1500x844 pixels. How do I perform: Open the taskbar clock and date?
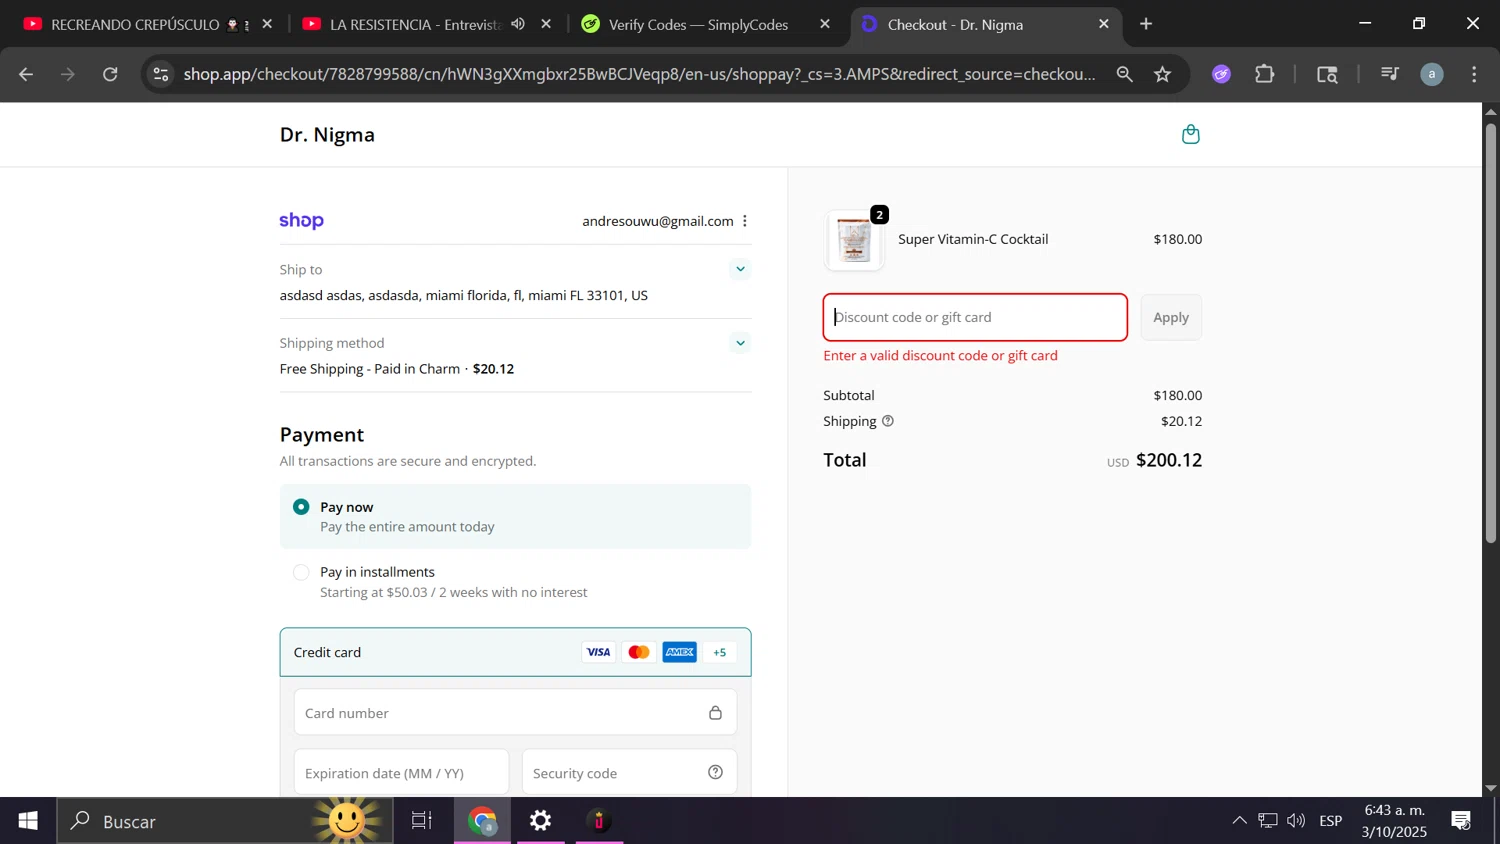(x=1394, y=821)
